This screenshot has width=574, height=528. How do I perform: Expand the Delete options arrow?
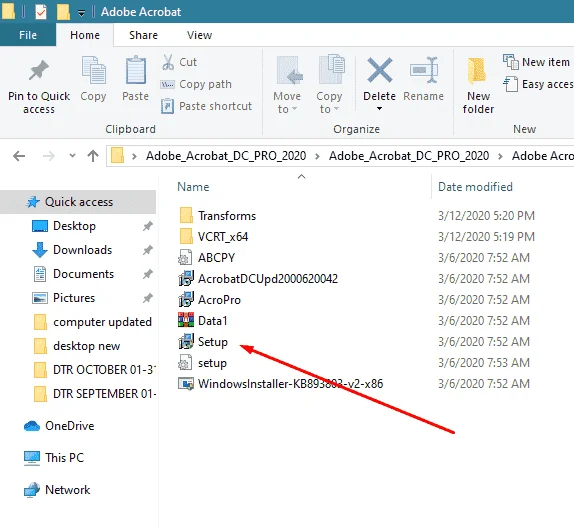pos(379,109)
